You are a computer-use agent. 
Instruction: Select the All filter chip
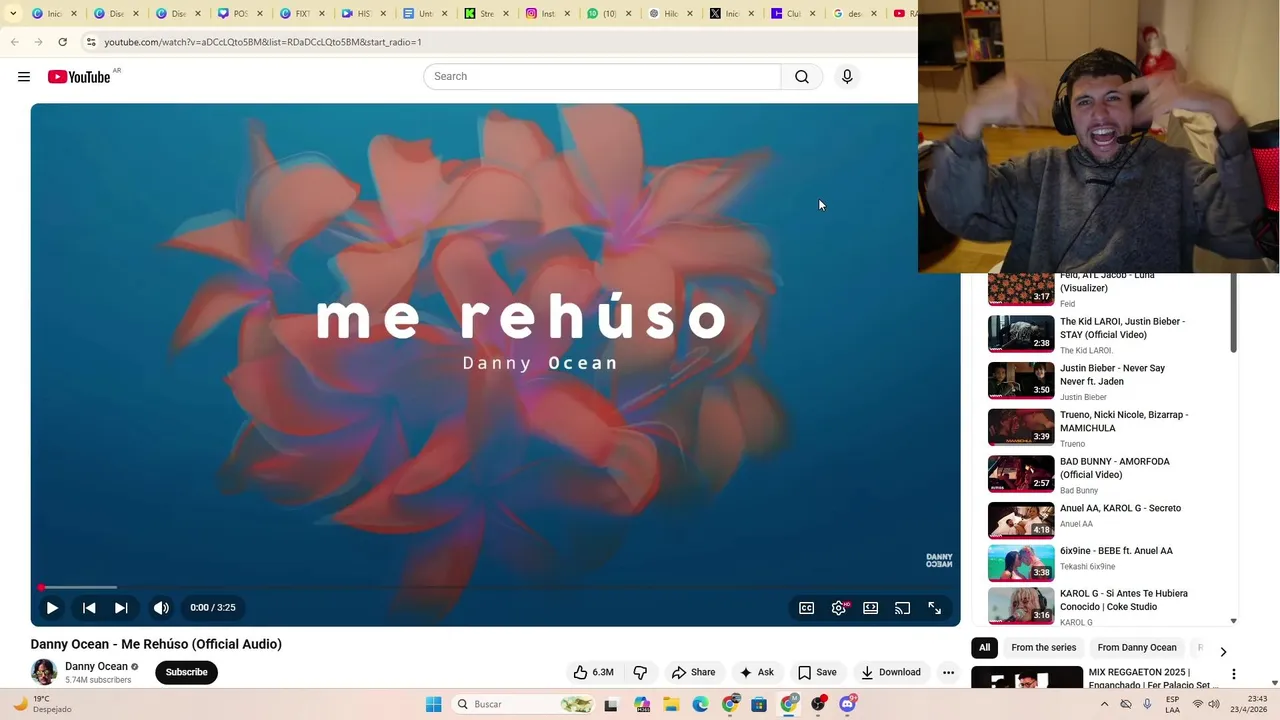coord(984,647)
